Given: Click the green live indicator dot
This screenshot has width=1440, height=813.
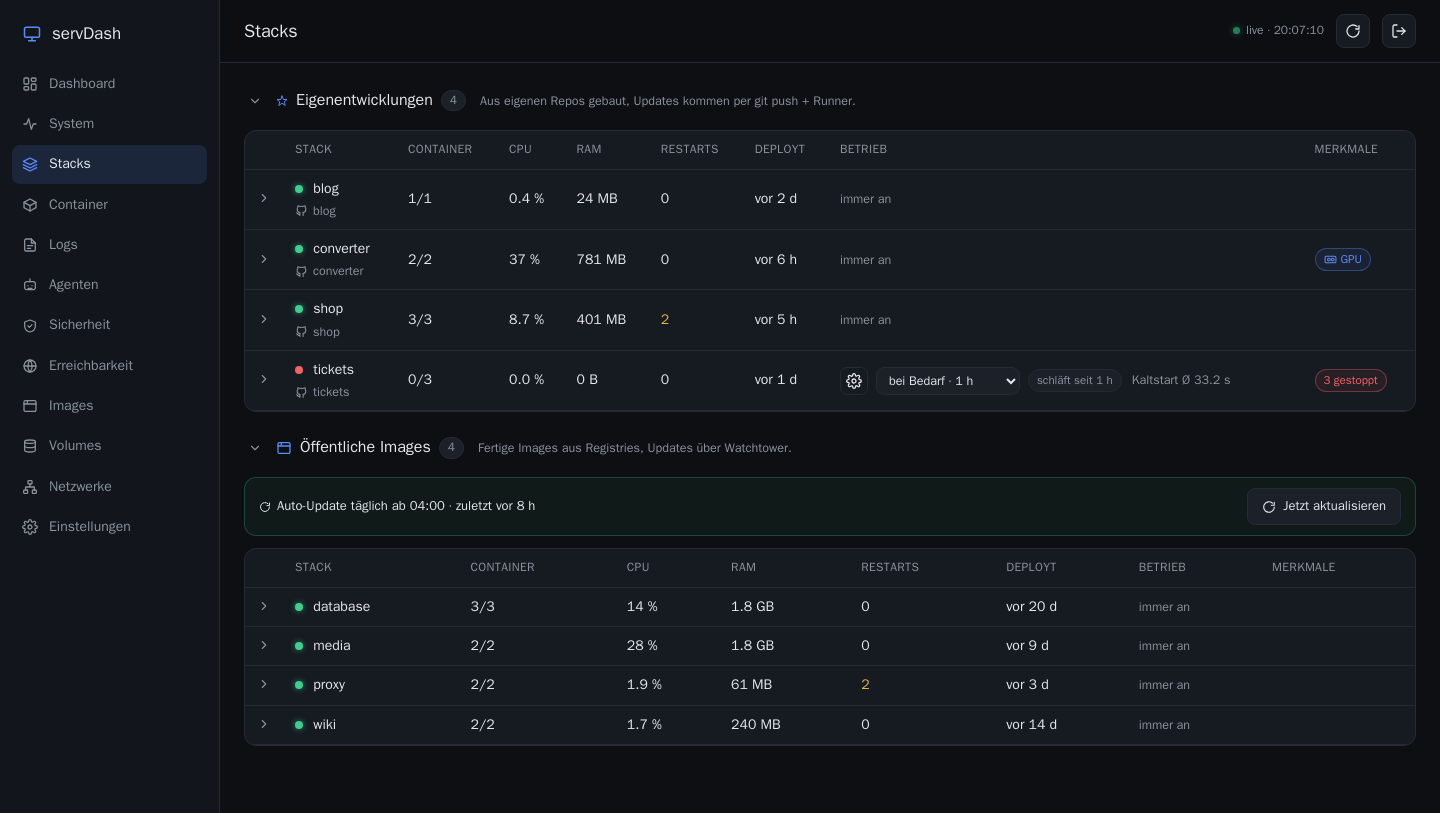Looking at the screenshot, I should click(1237, 31).
